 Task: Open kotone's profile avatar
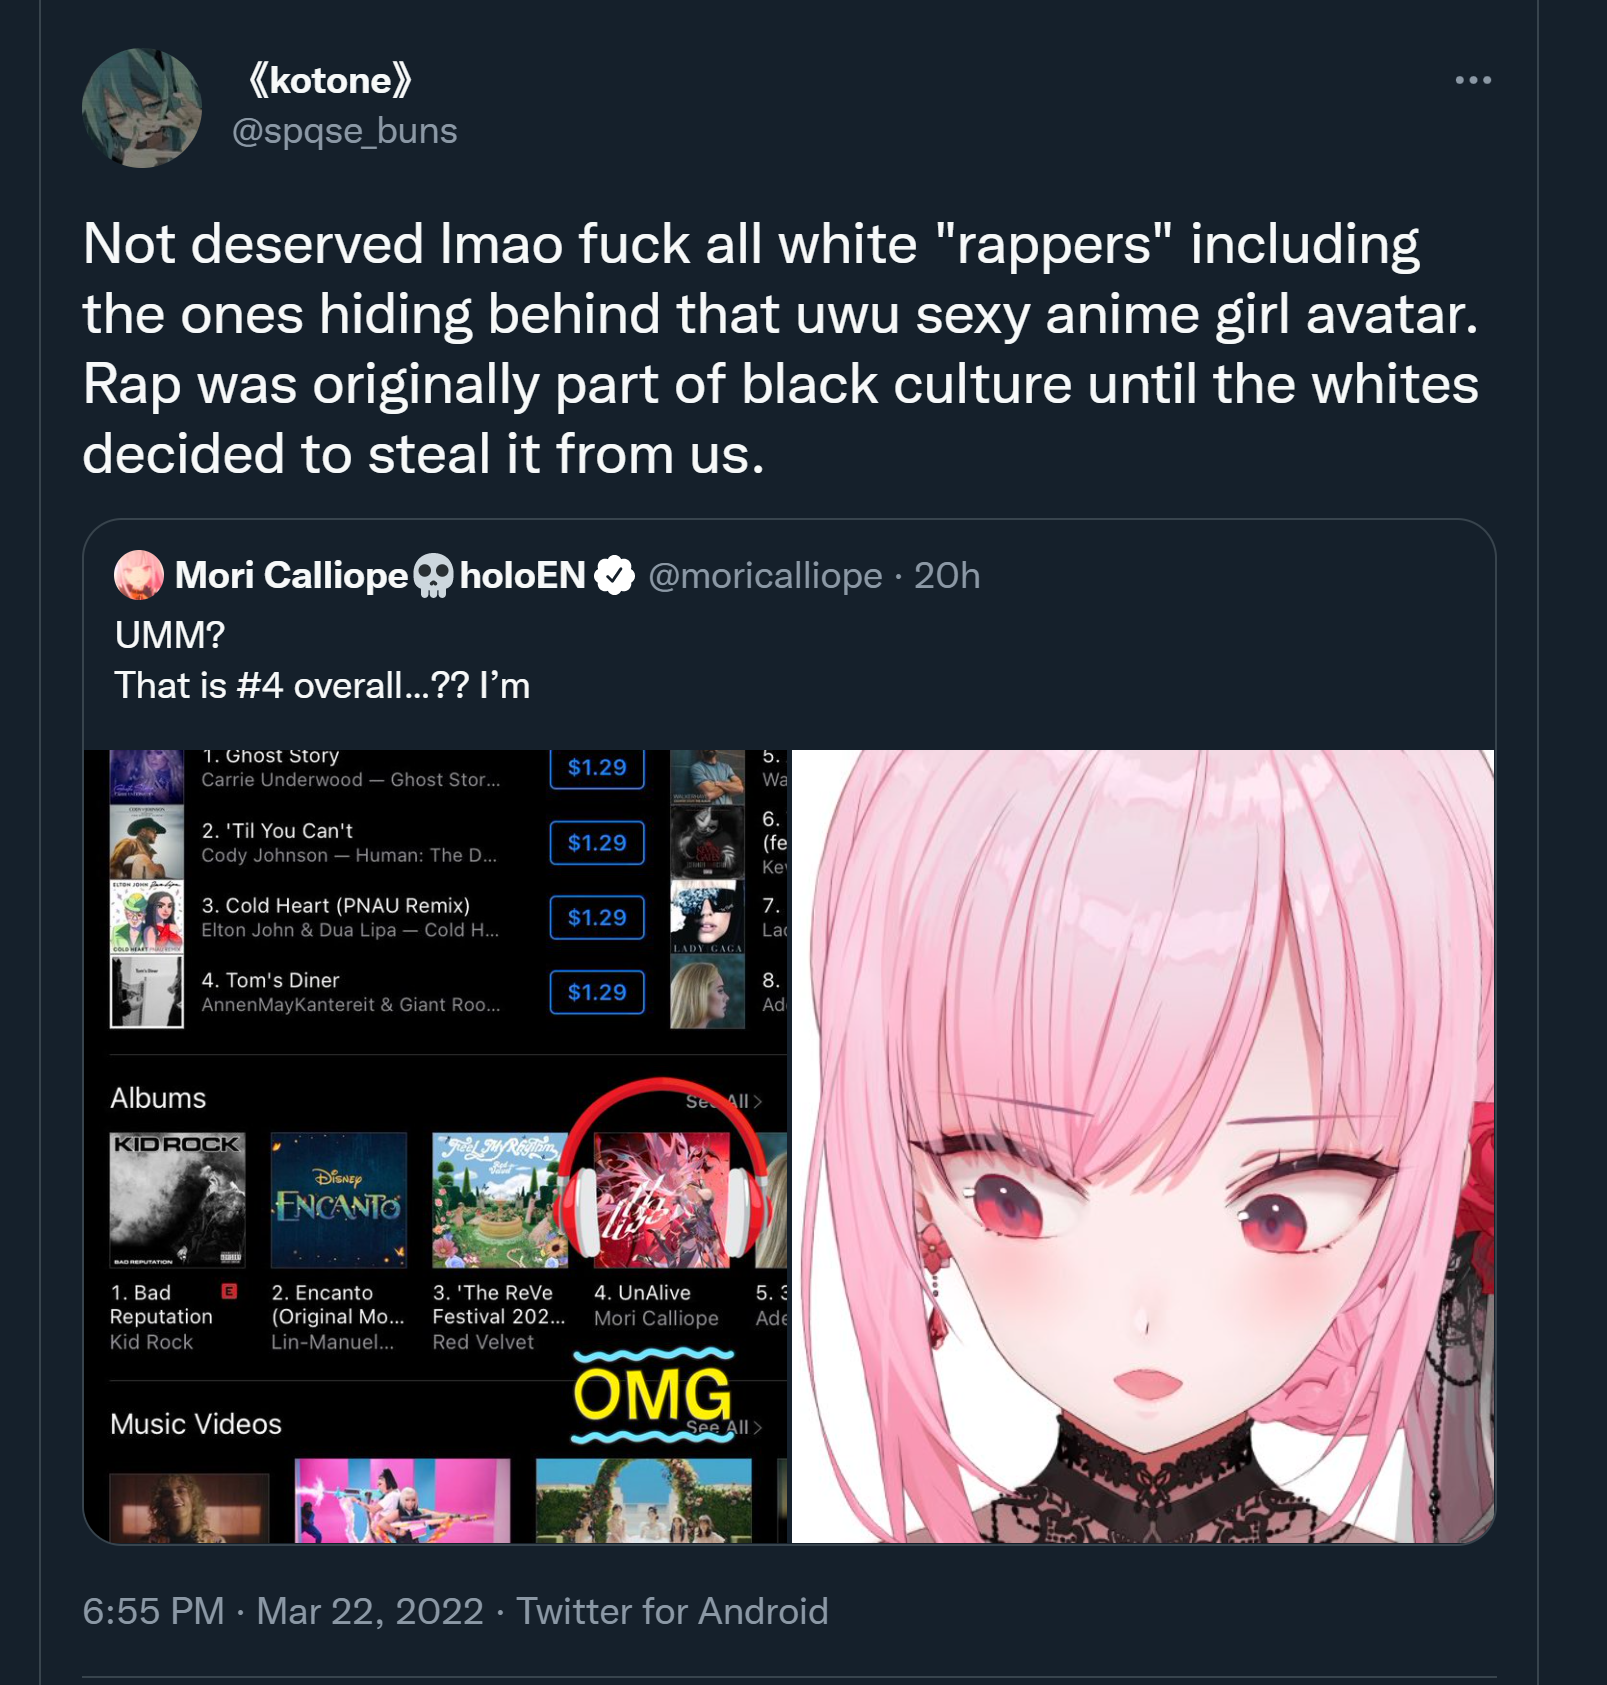point(142,108)
